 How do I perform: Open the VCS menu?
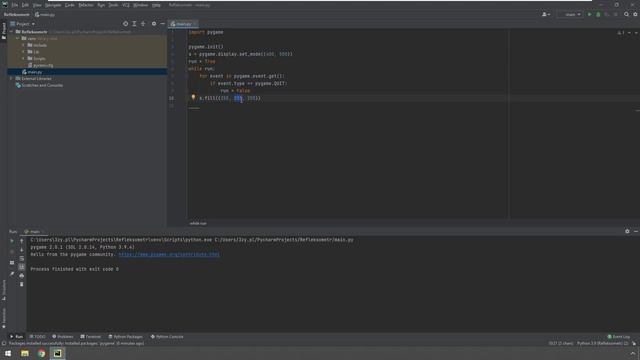126,5
